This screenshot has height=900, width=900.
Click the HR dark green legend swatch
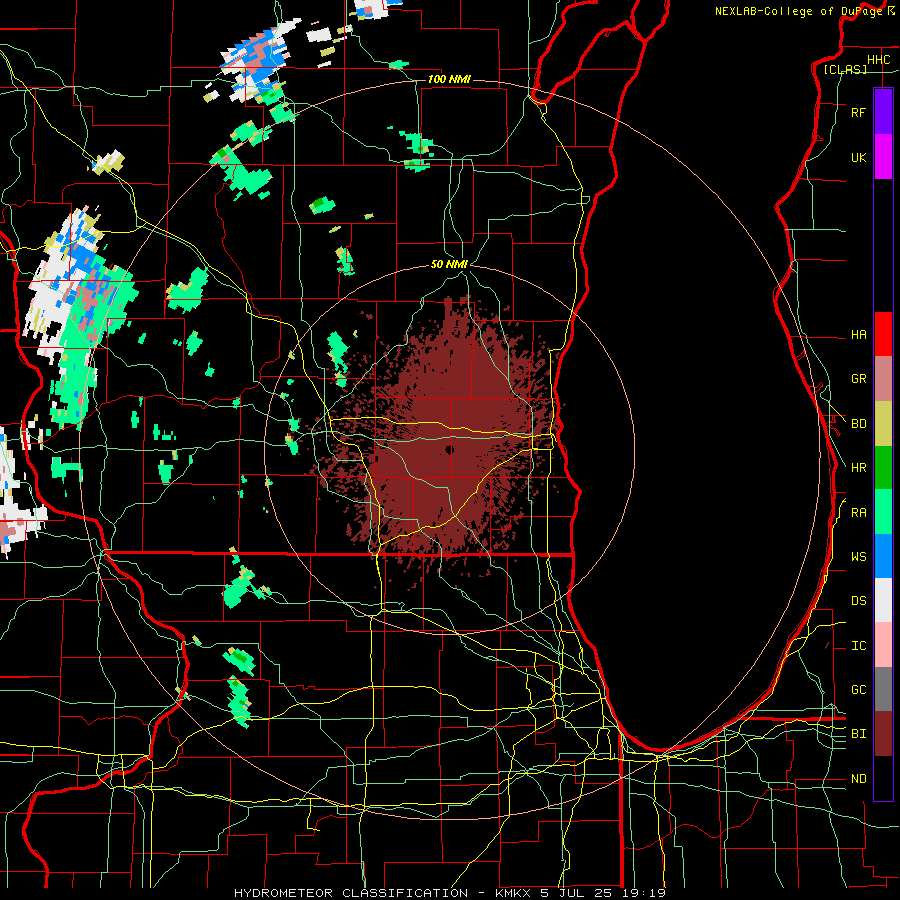coord(883,468)
